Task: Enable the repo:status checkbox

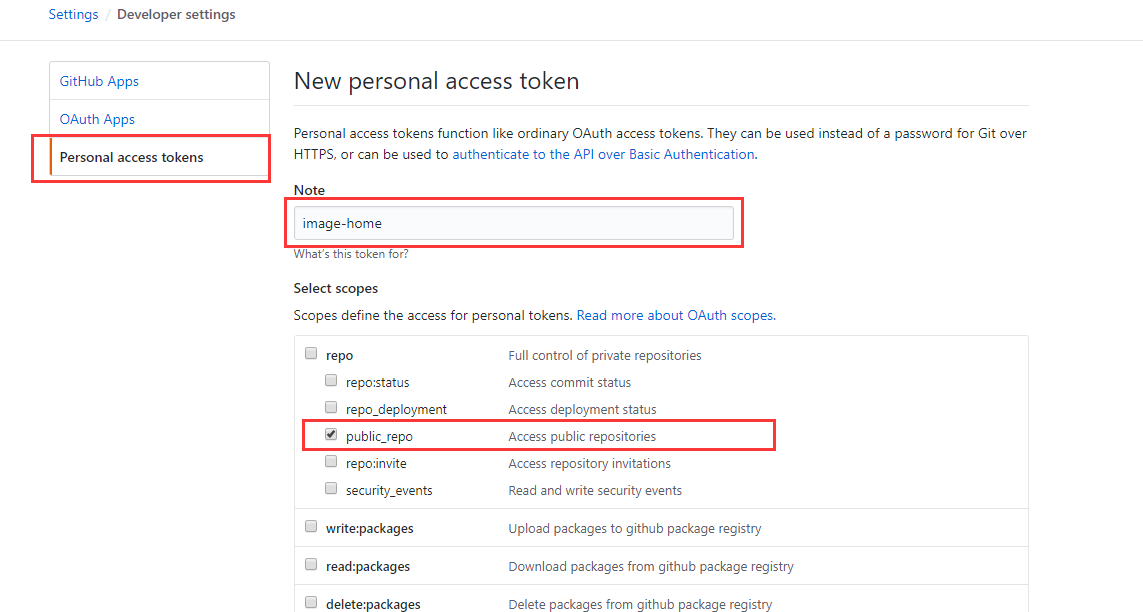Action: click(x=331, y=381)
